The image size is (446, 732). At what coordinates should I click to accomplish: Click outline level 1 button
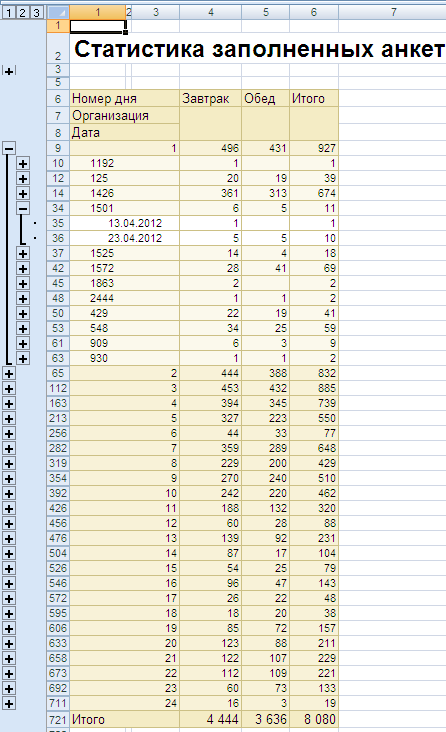[8, 13]
